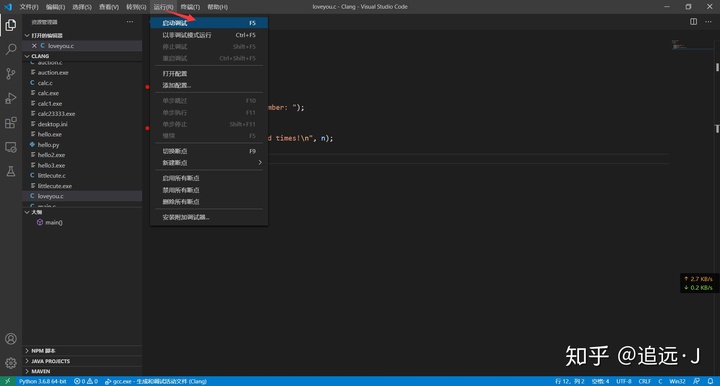Choose 以非调试模式运行 menu entry
Screen dimensions: 720x386
pyautogui.click(x=209, y=35)
